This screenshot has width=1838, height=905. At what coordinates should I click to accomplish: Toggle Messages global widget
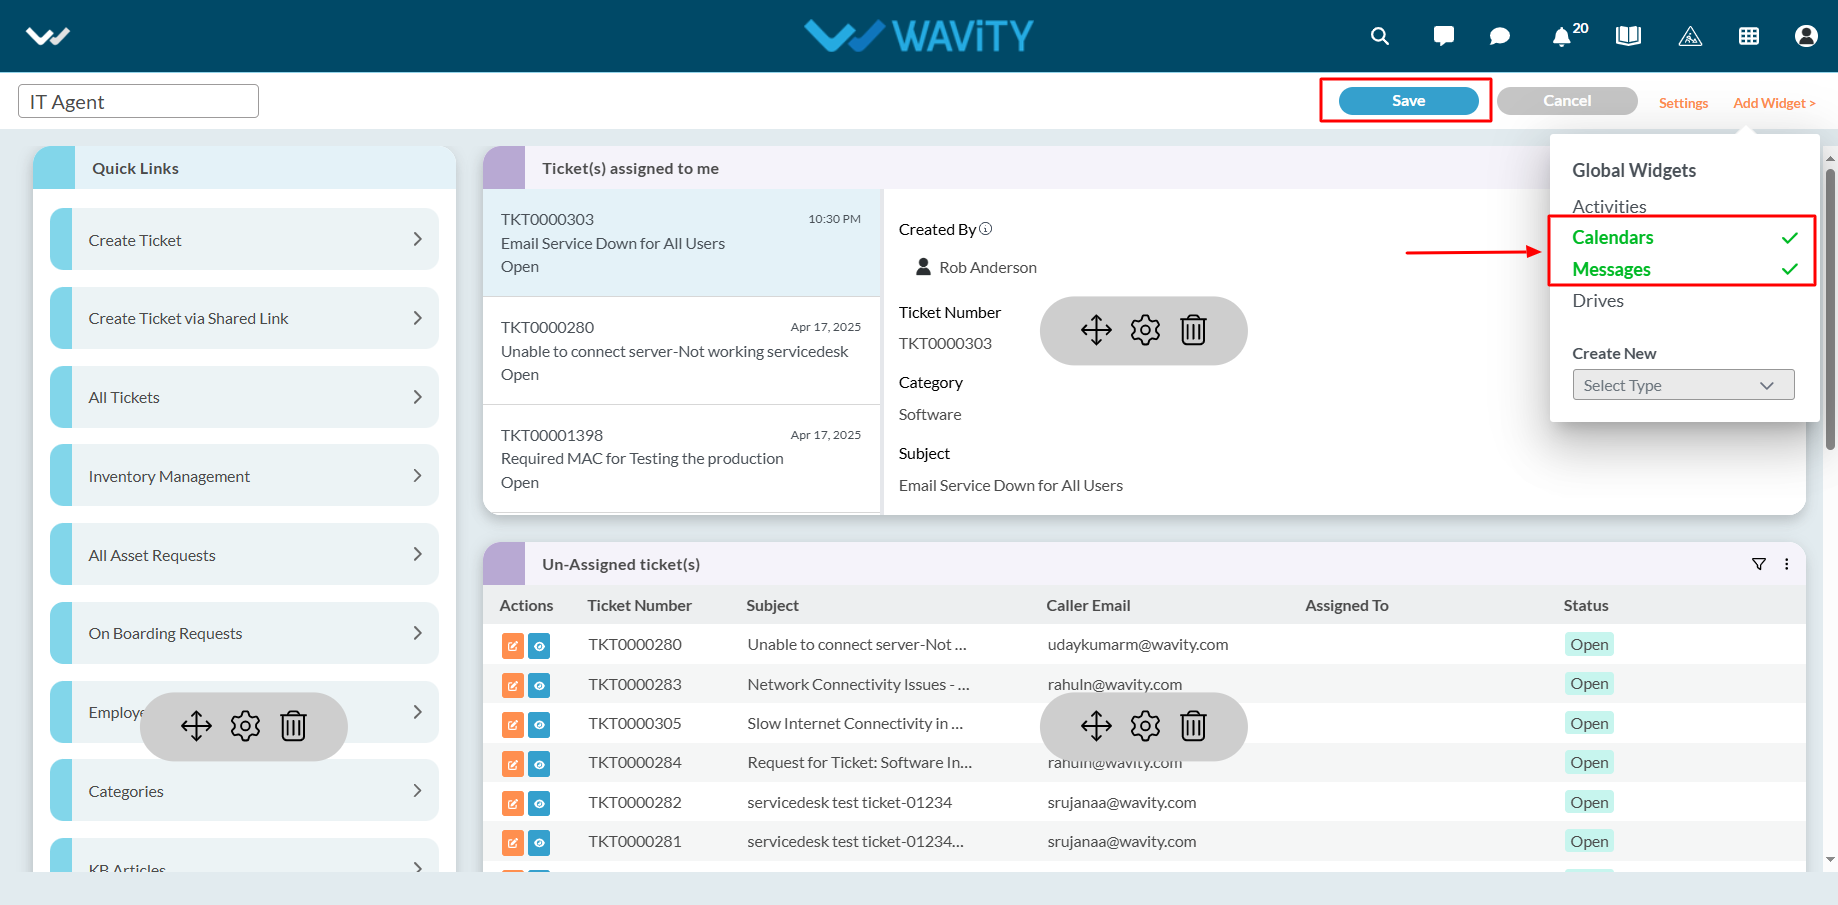(x=1683, y=269)
